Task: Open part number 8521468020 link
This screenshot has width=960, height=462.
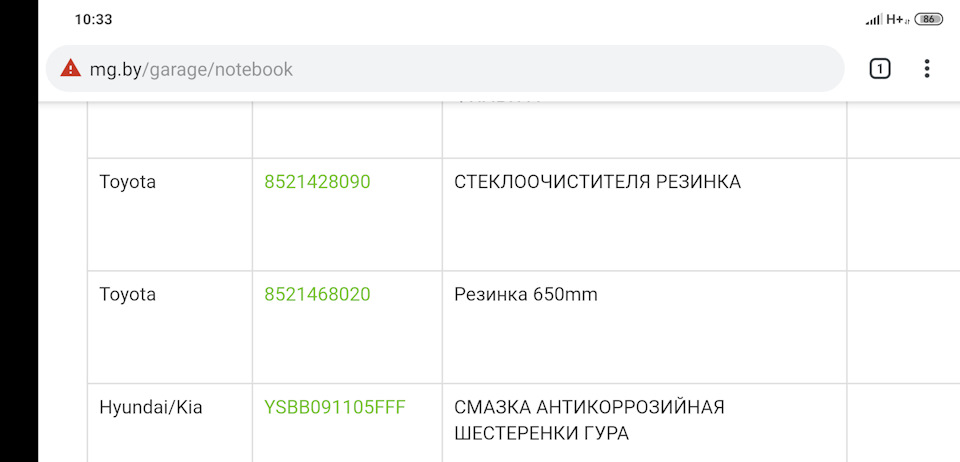Action: (x=317, y=294)
